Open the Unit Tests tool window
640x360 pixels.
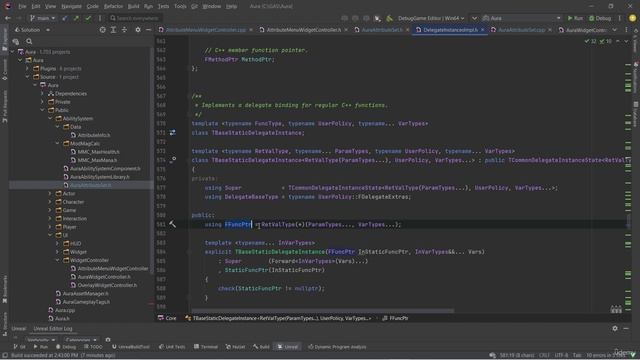coord(172,347)
